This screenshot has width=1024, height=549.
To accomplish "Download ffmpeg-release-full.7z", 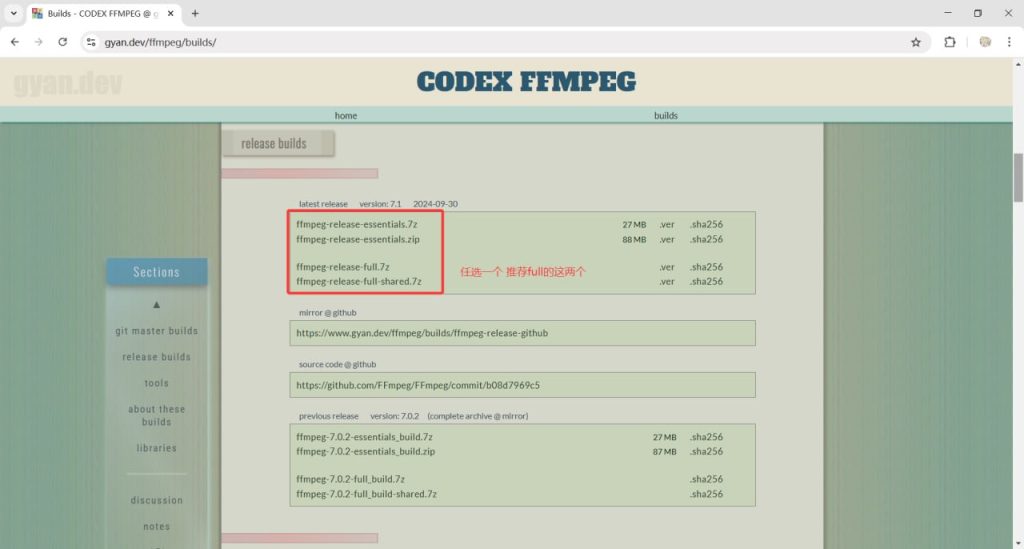I will click(343, 266).
